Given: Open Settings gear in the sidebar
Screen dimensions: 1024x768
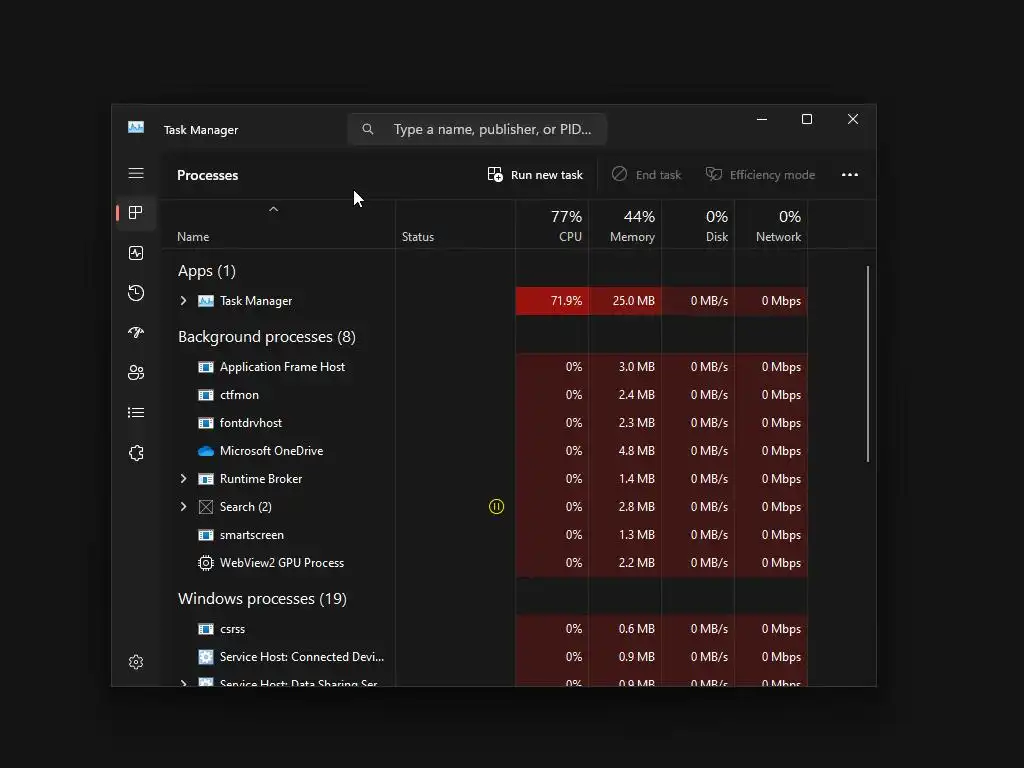Looking at the screenshot, I should [136, 662].
